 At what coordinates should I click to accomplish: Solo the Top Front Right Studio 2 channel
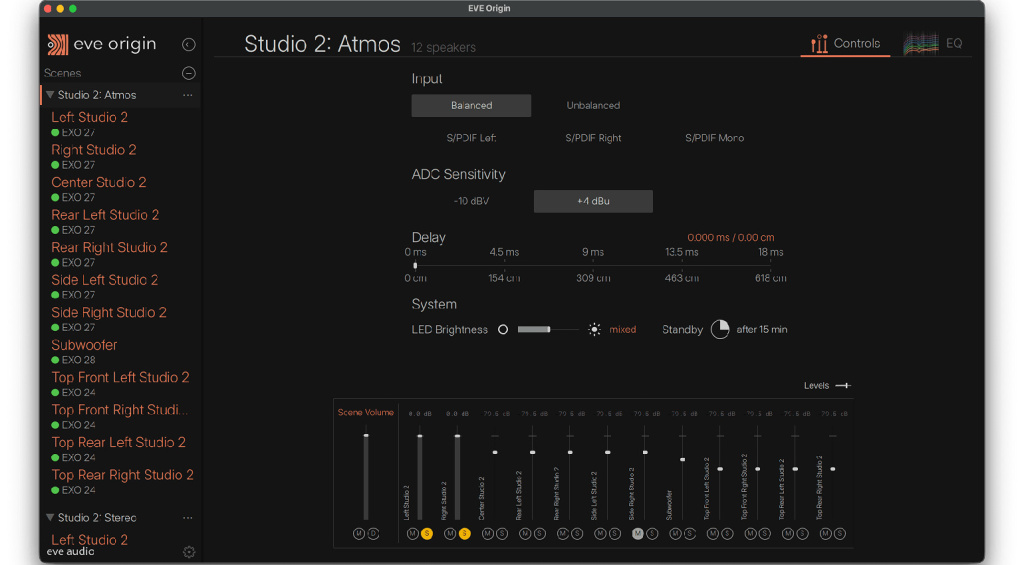765,534
